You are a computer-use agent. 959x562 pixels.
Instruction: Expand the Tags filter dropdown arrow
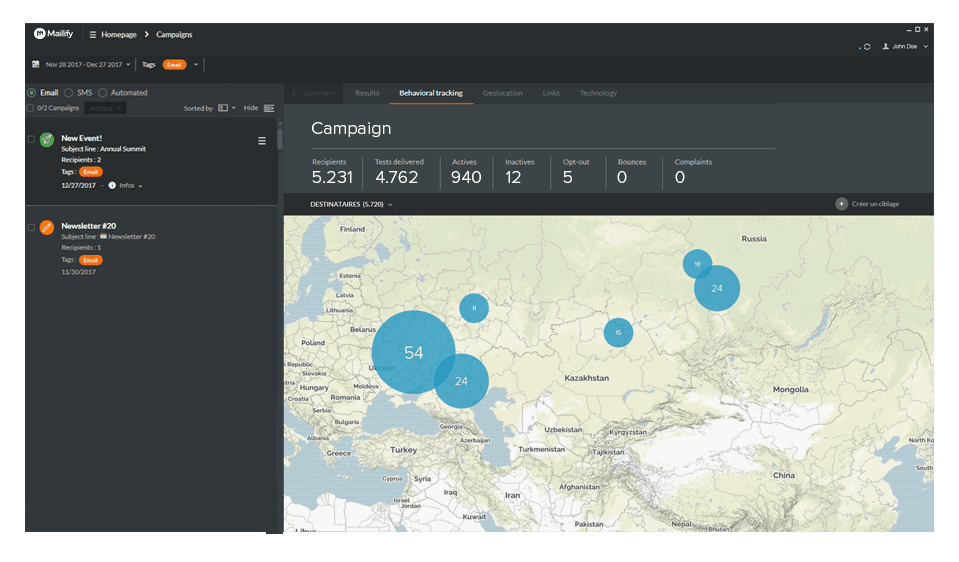click(x=196, y=64)
